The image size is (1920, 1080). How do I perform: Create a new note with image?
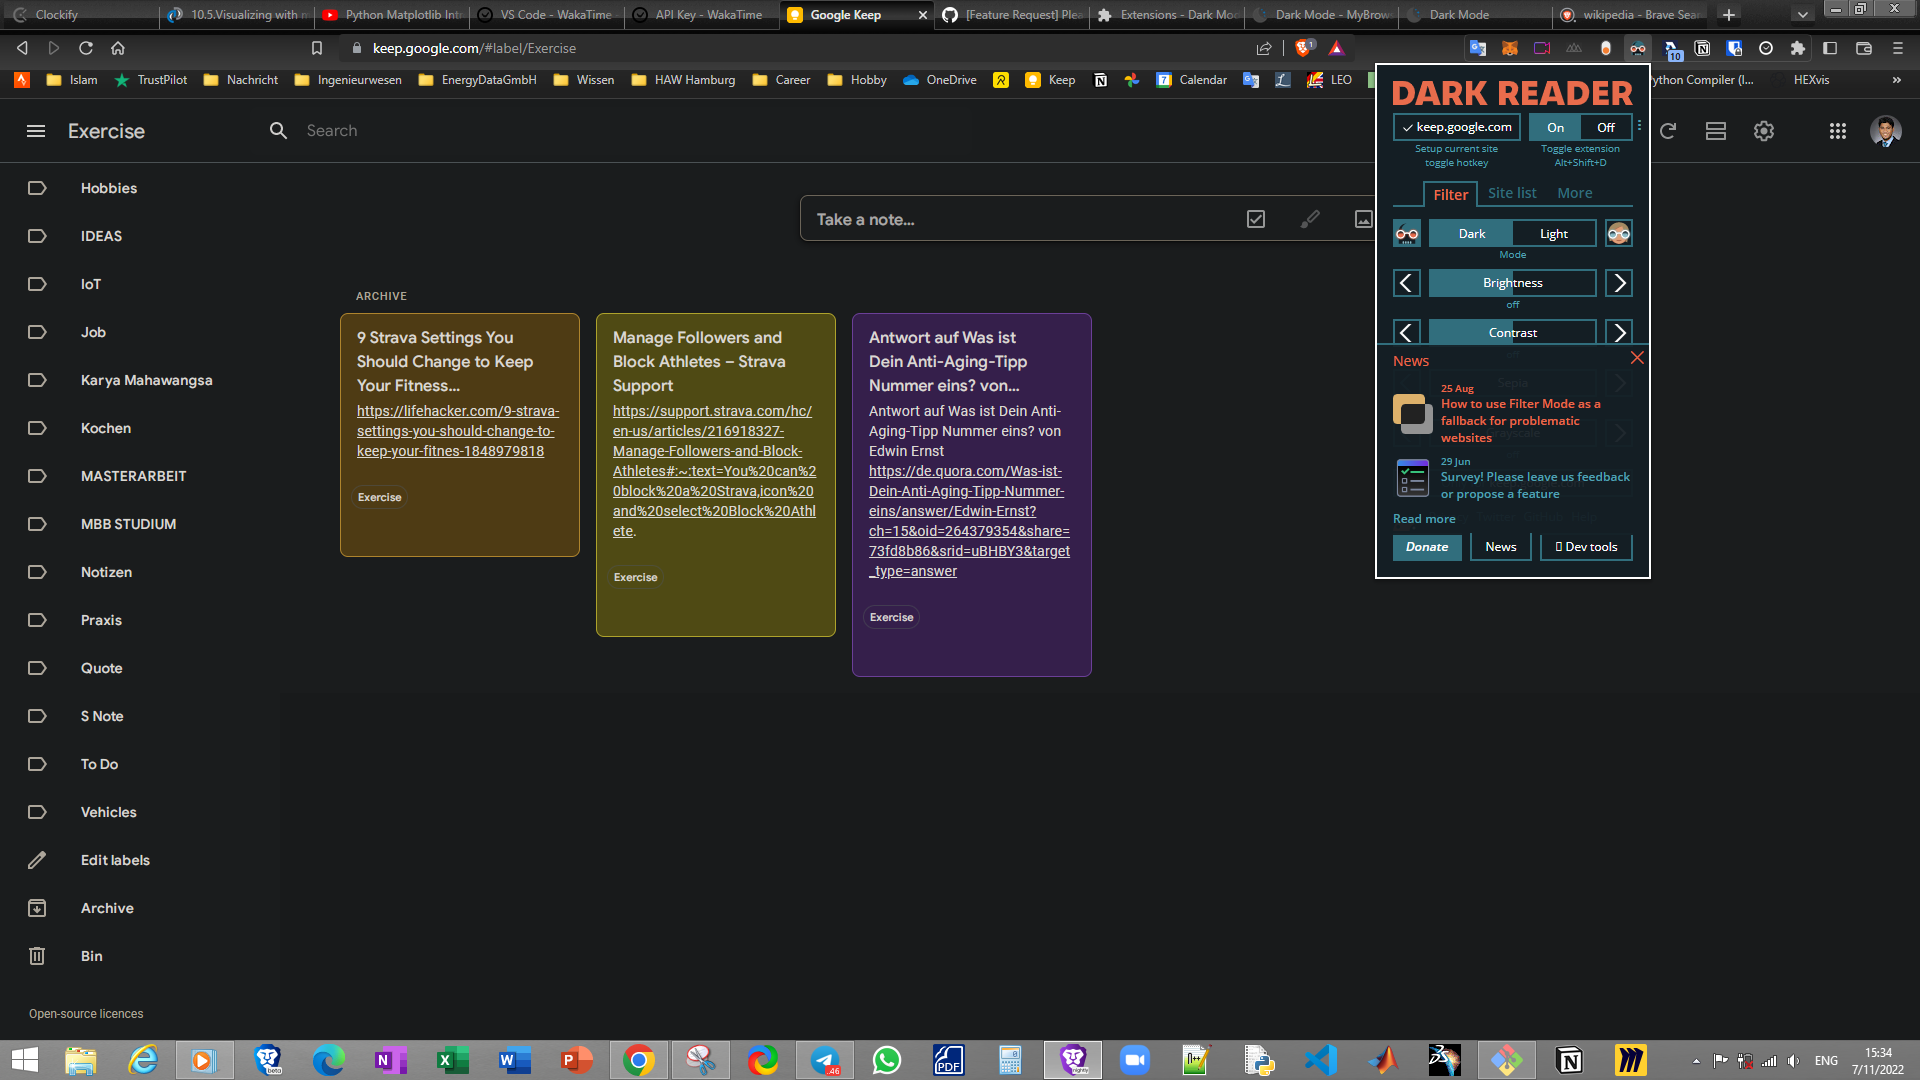pos(1363,219)
